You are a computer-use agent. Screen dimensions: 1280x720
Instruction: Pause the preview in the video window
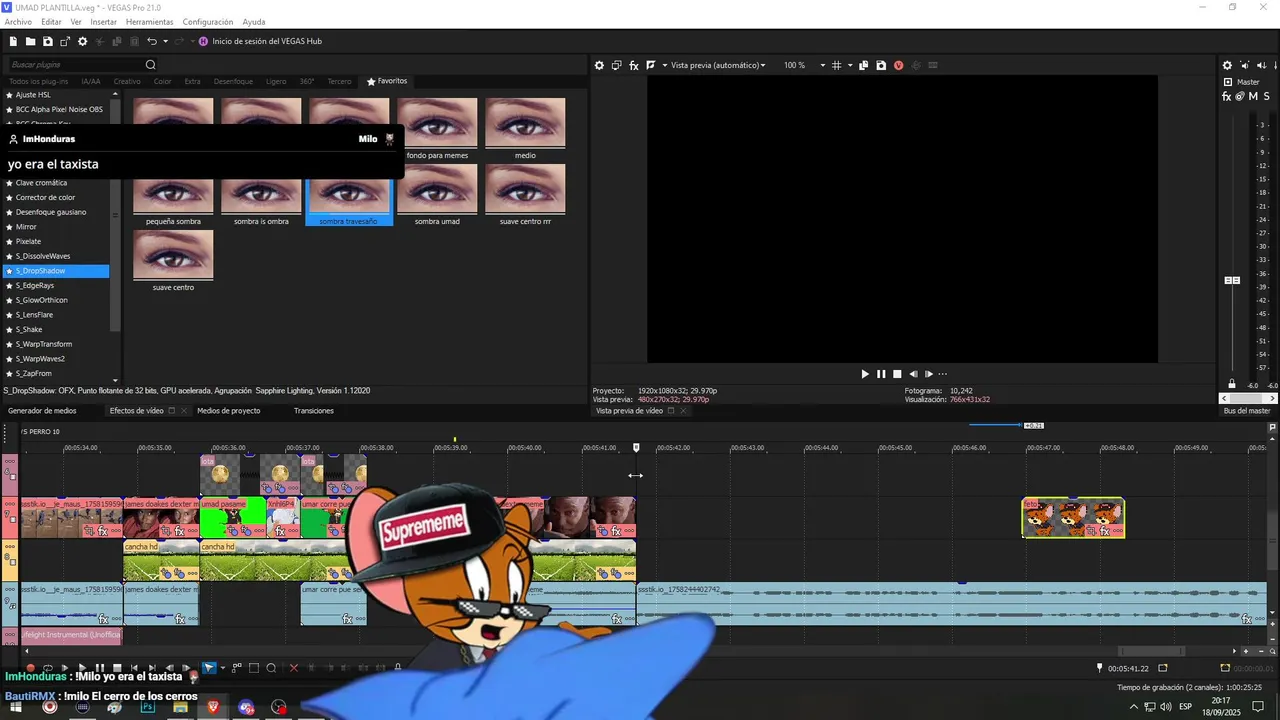point(881,374)
